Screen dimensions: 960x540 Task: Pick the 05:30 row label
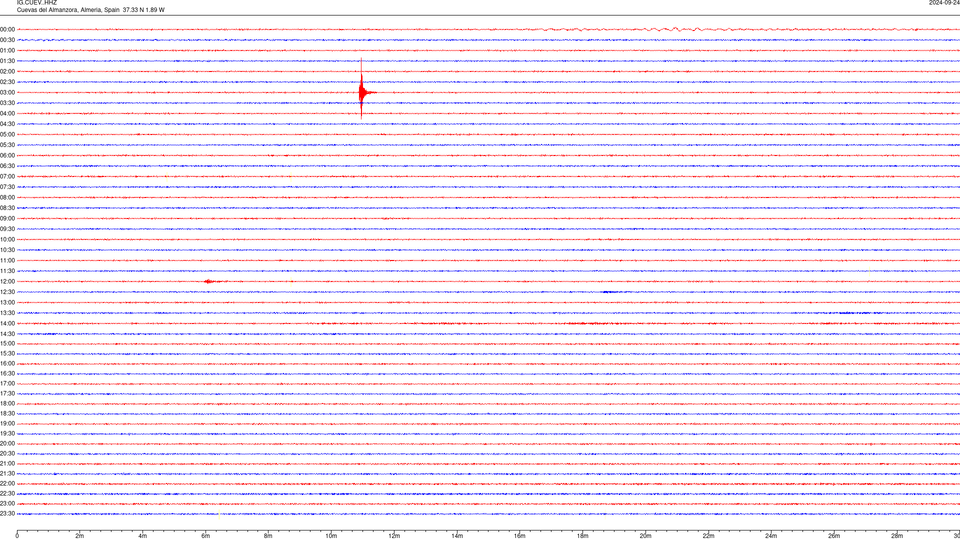coord(7,145)
